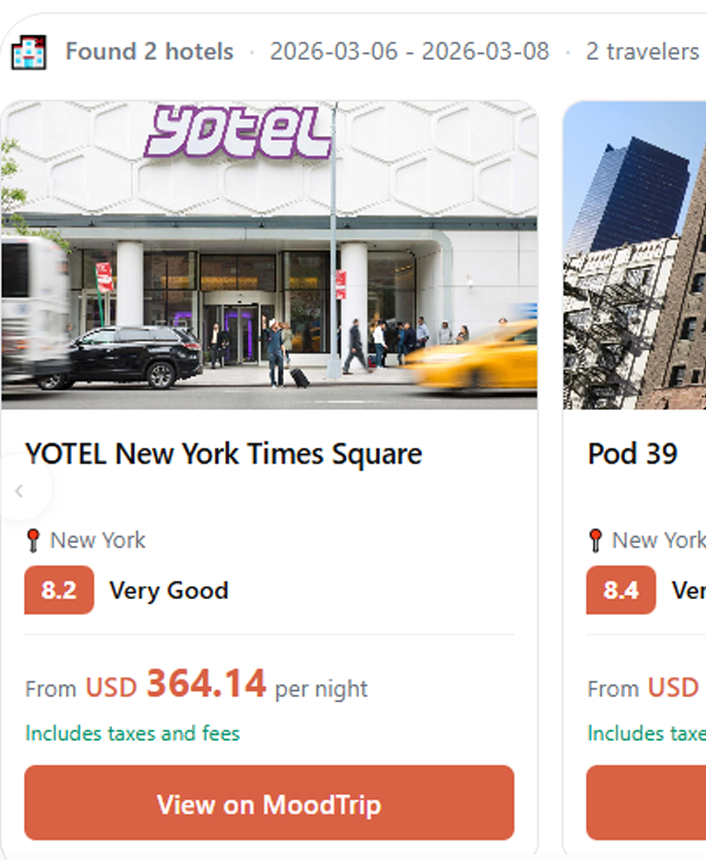Click the location pin under YOTEL title
This screenshot has height=860, width=706.
pos(33,541)
